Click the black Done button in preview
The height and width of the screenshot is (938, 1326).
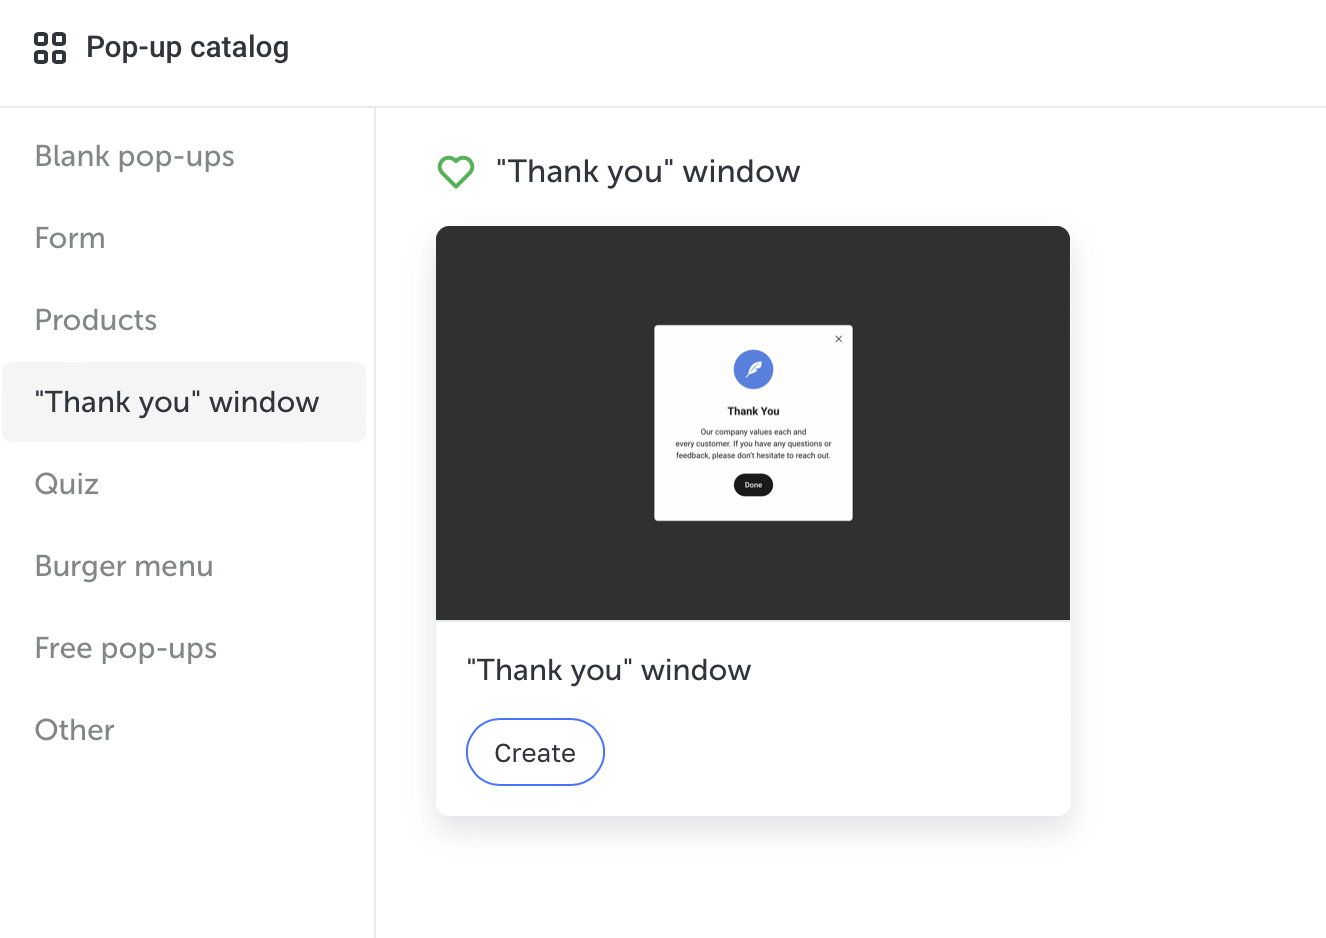753,485
